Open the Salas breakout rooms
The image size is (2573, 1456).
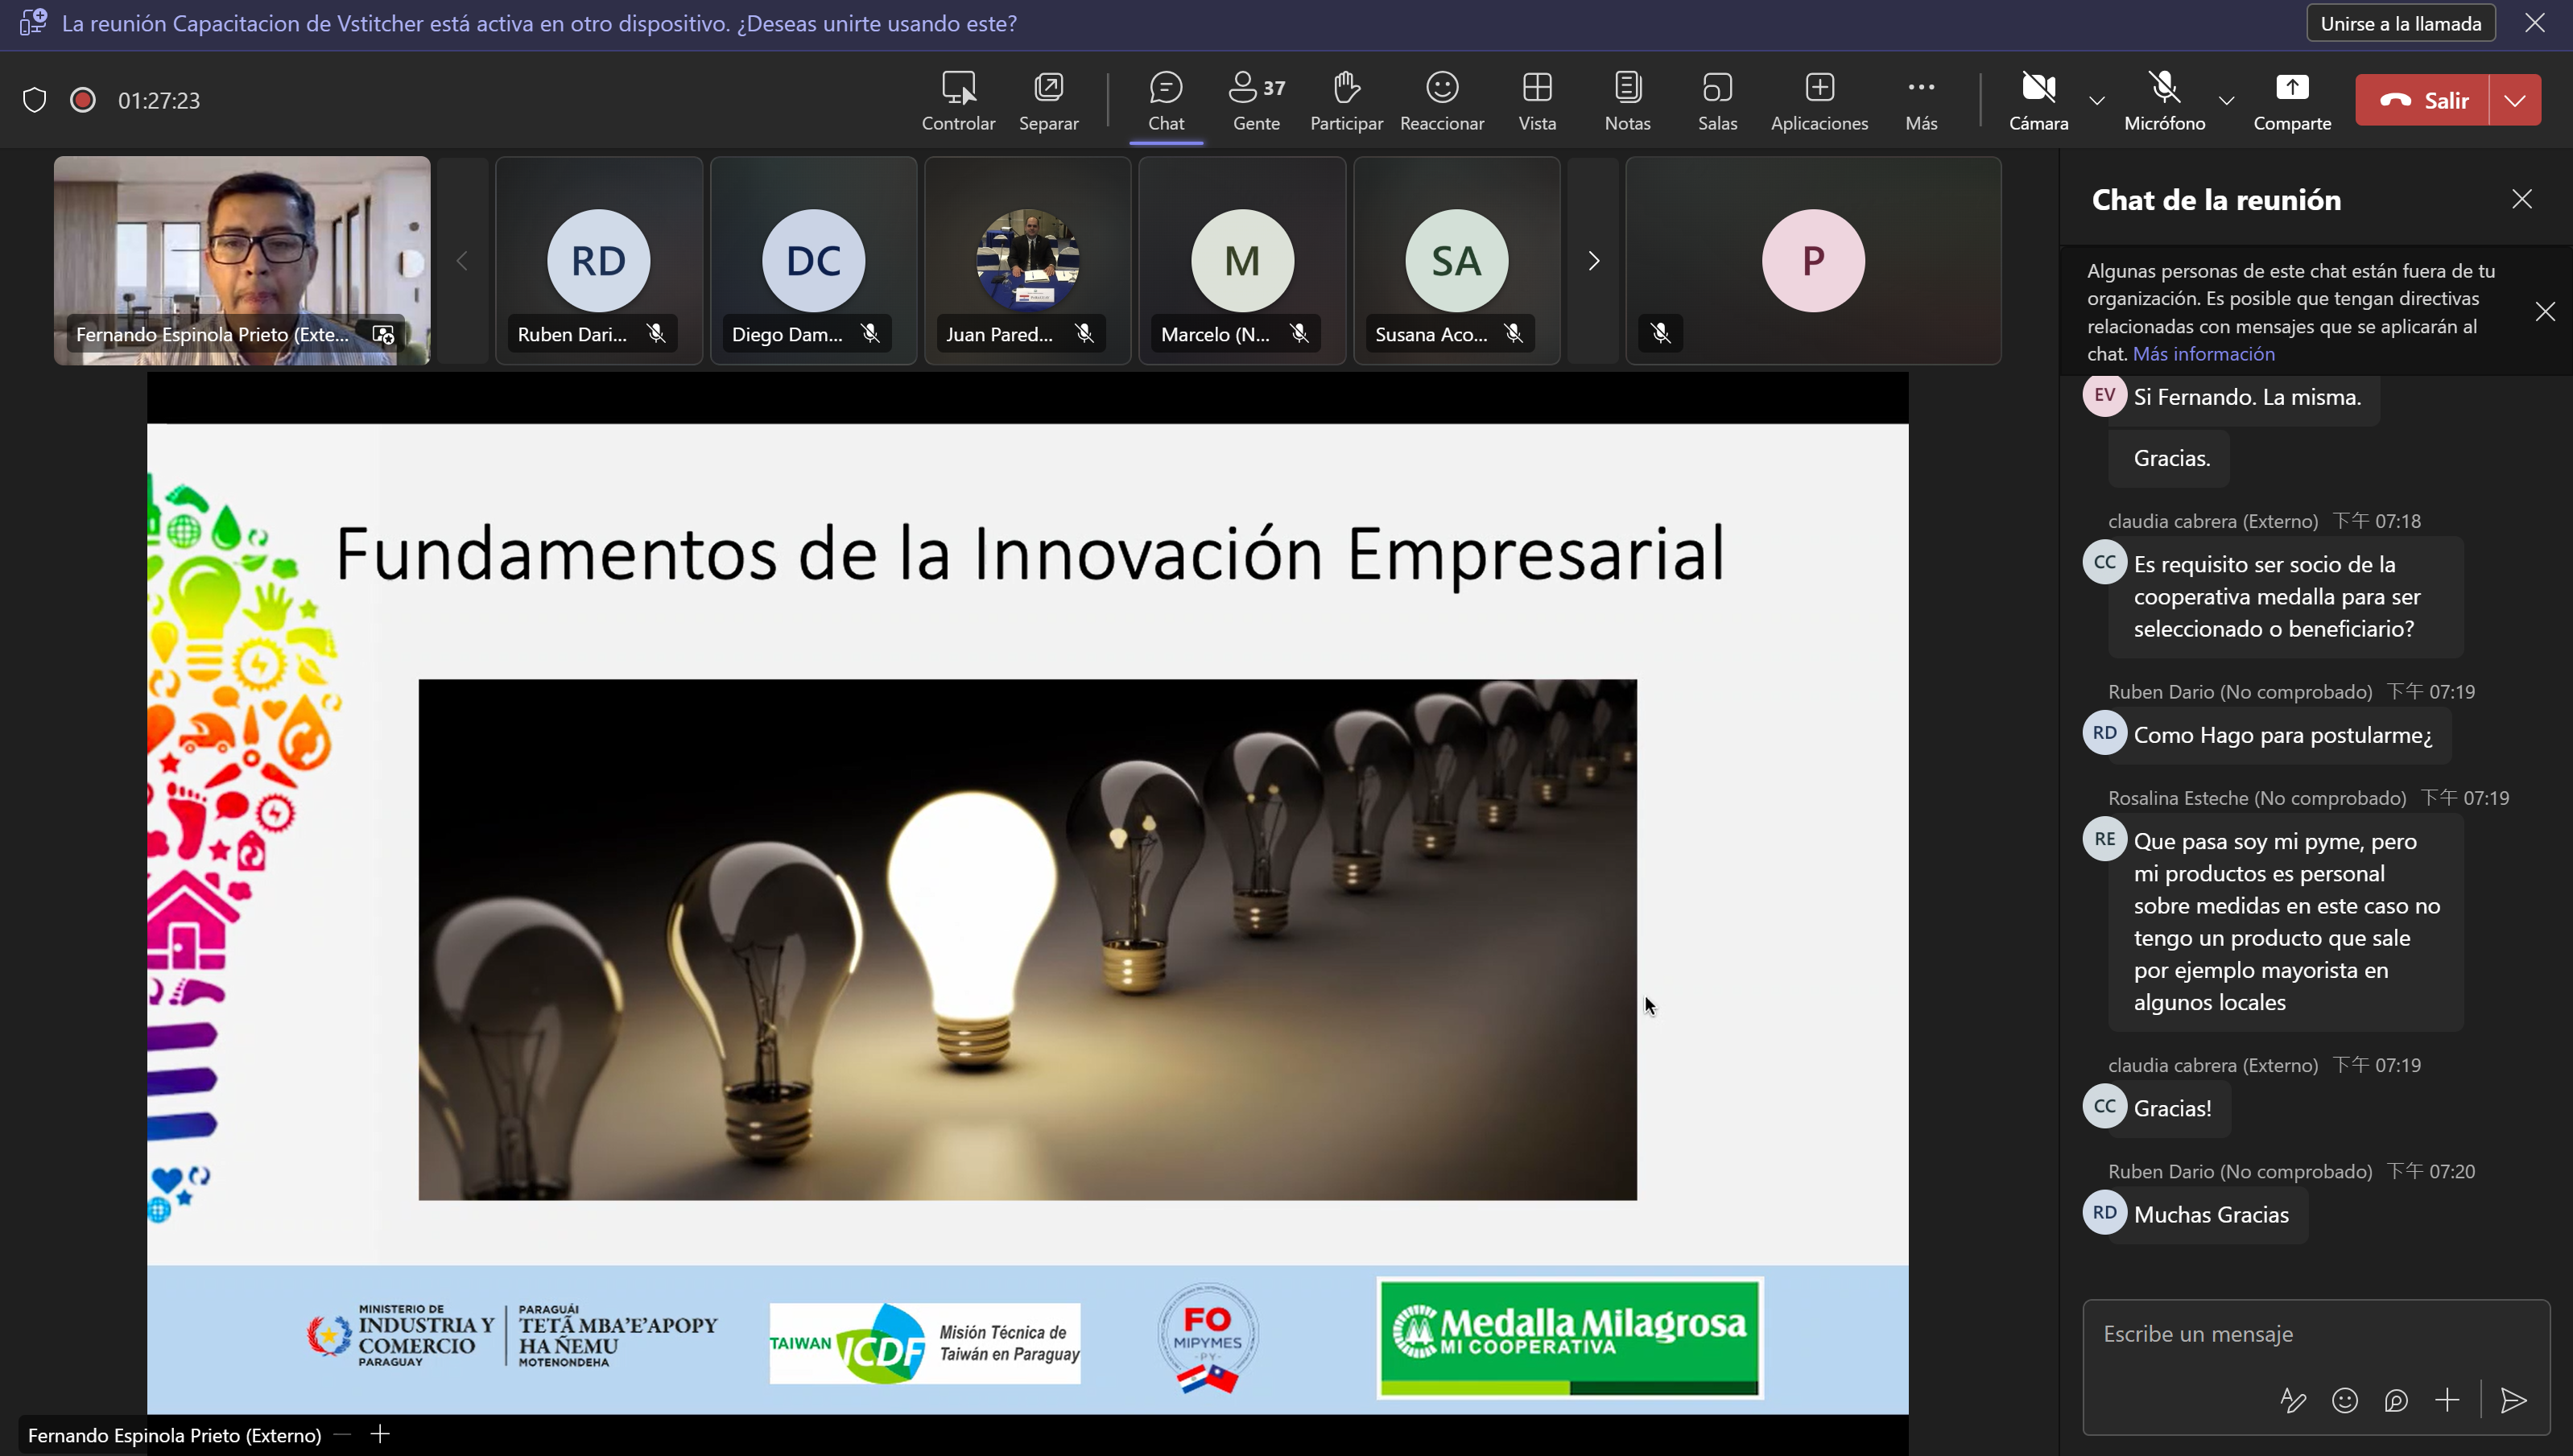[1717, 101]
